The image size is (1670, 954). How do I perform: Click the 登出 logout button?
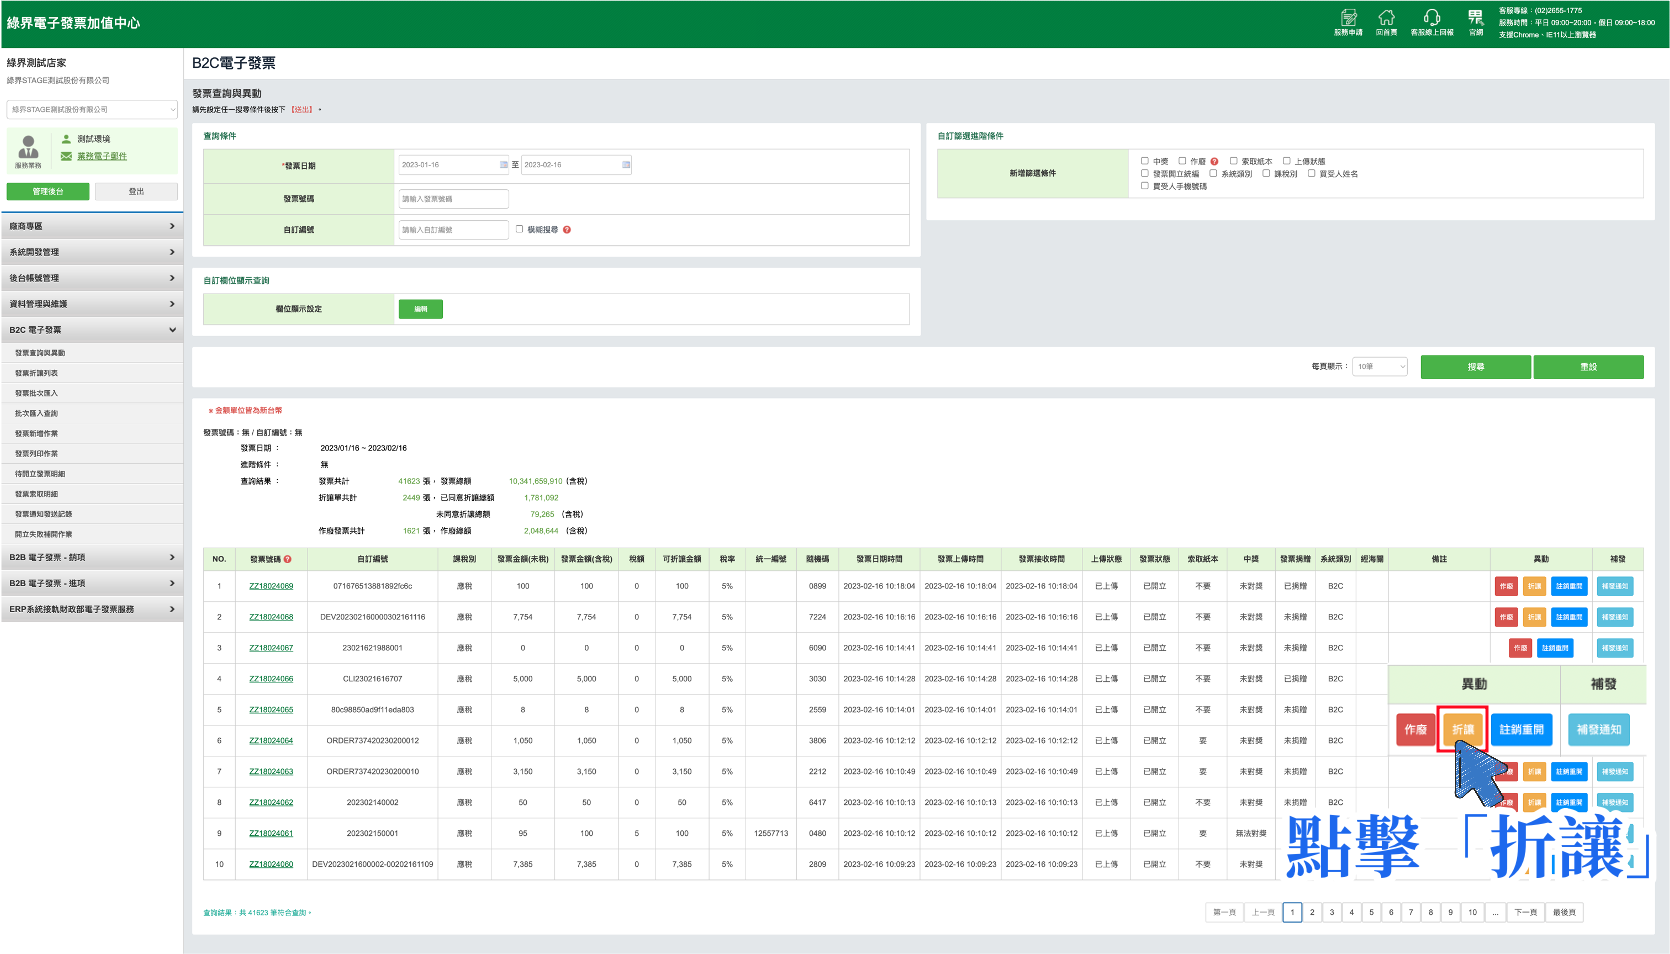tap(136, 191)
